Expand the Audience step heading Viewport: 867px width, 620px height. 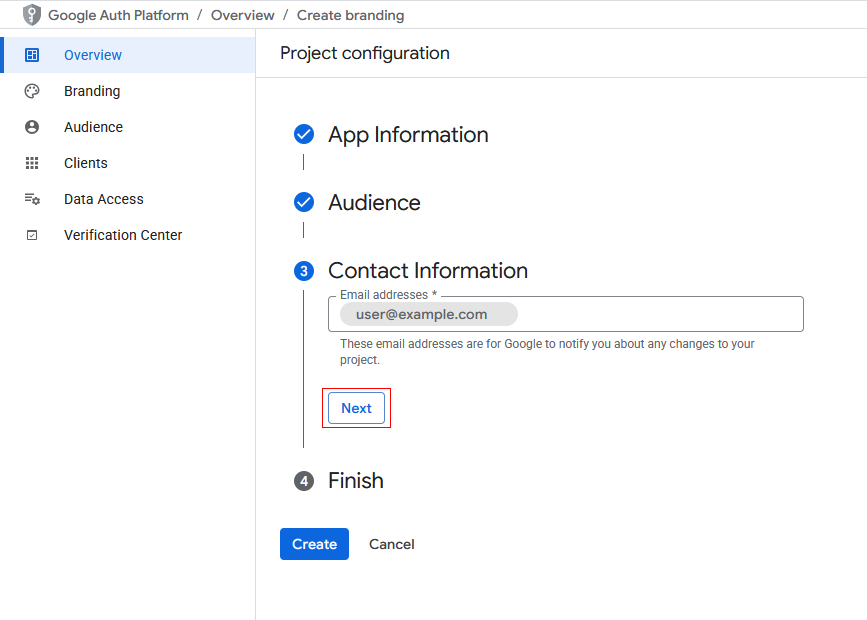(374, 203)
